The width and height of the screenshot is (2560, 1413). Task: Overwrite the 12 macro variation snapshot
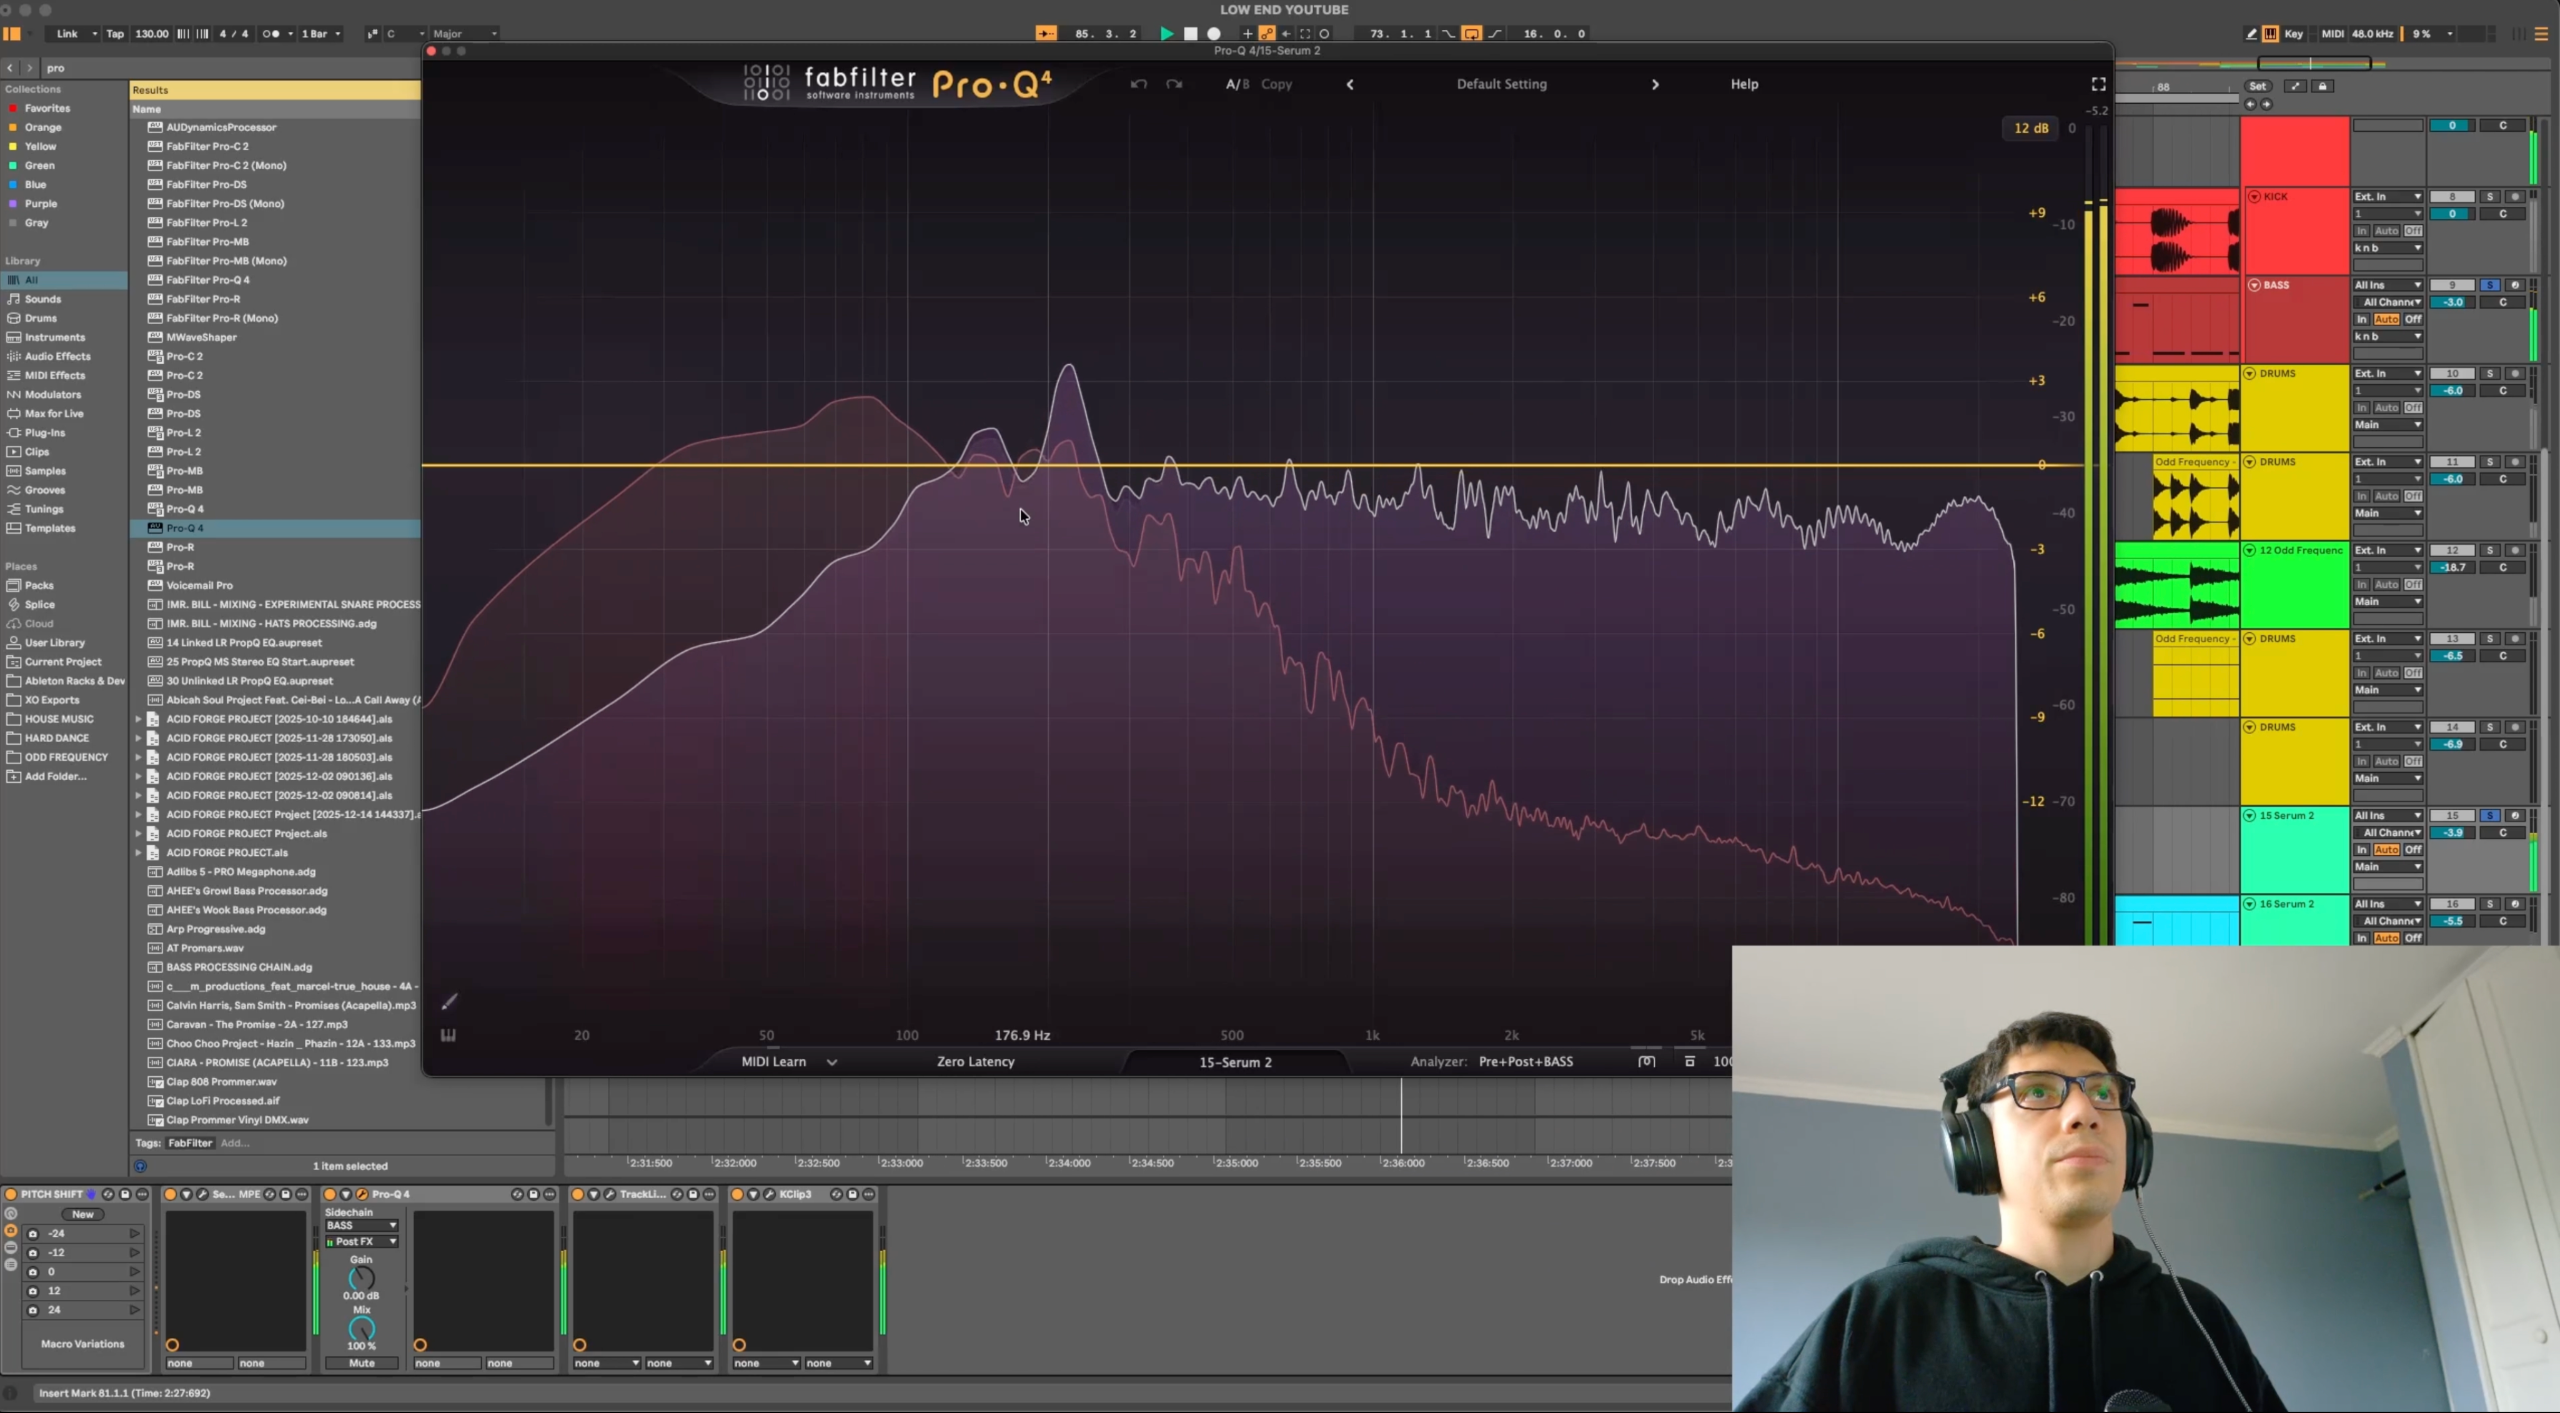[x=32, y=1291]
